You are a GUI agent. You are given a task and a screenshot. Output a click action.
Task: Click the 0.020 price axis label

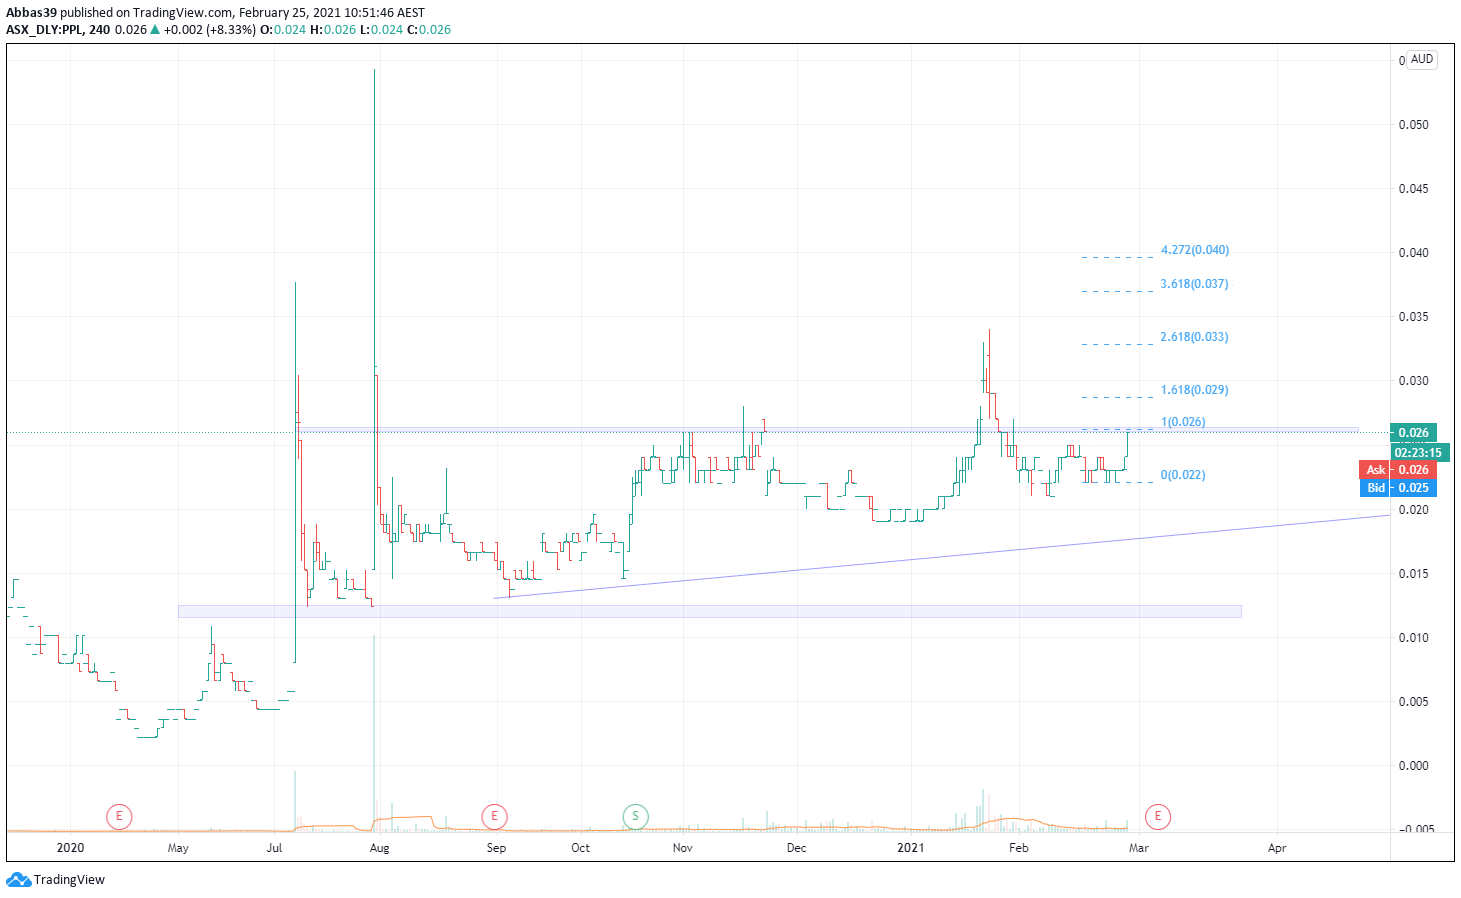pos(1413,510)
